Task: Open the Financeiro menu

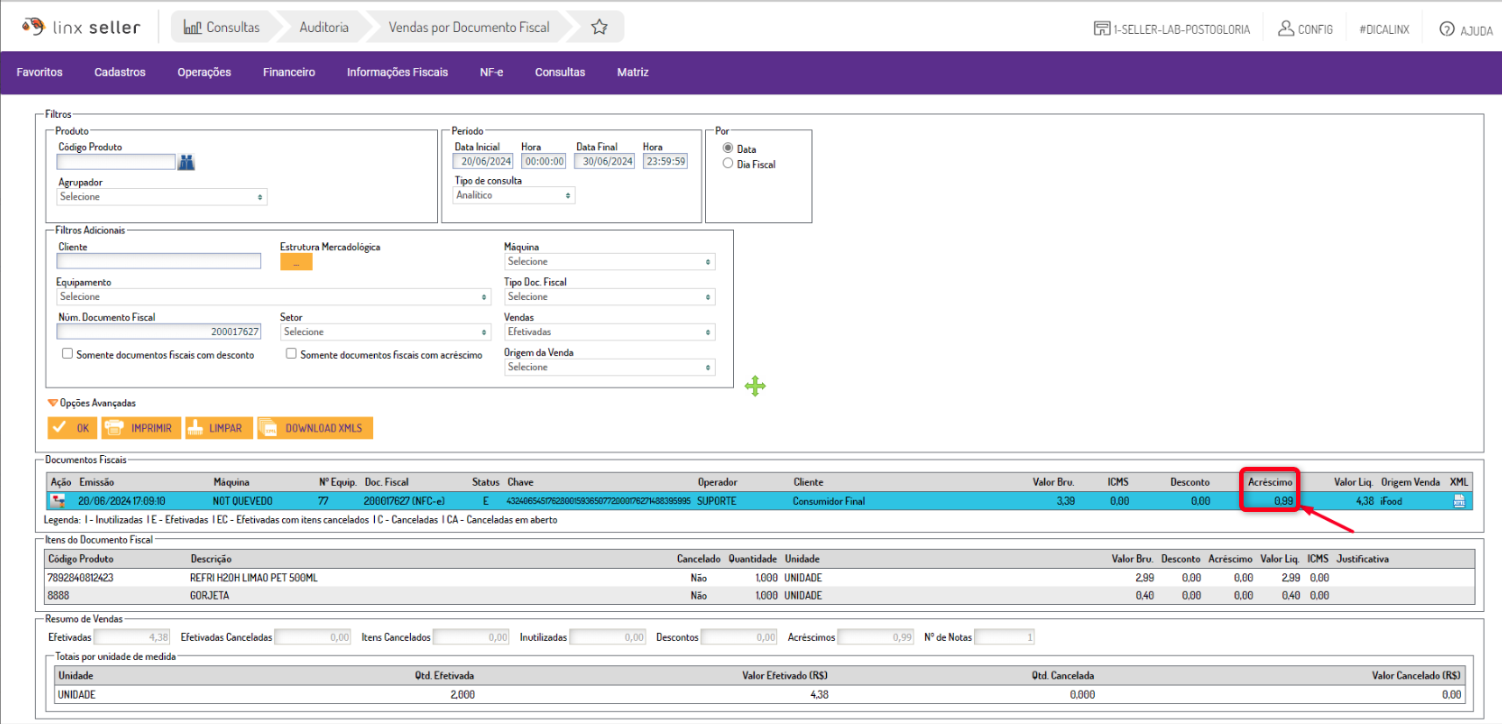Action: [289, 72]
